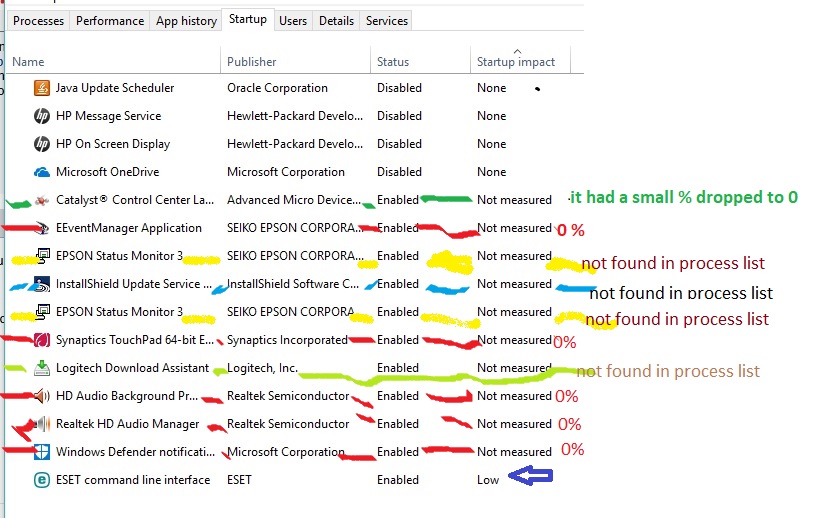Viewport: 825px width, 518px height.
Task: Click Enabled status of ESET command line interface
Action: pyautogui.click(x=398, y=480)
